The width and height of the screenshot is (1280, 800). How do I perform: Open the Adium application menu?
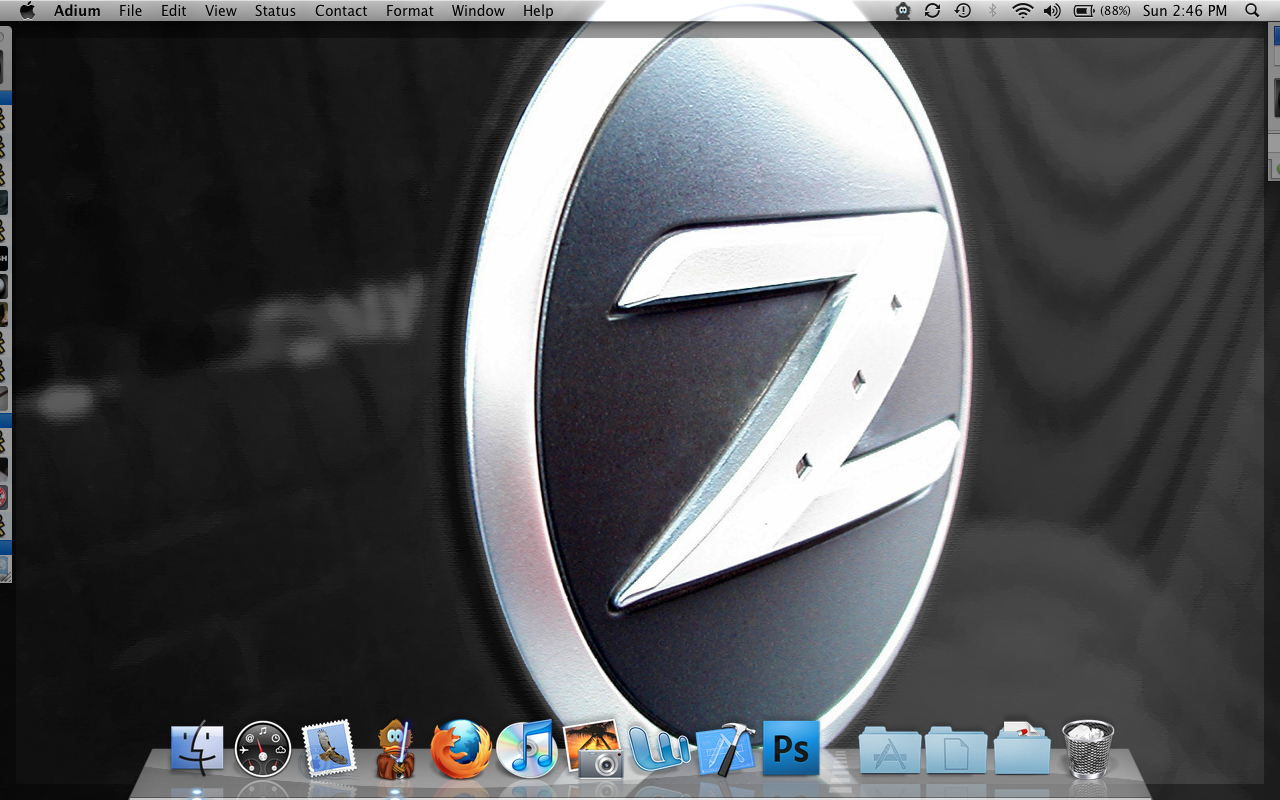click(77, 11)
